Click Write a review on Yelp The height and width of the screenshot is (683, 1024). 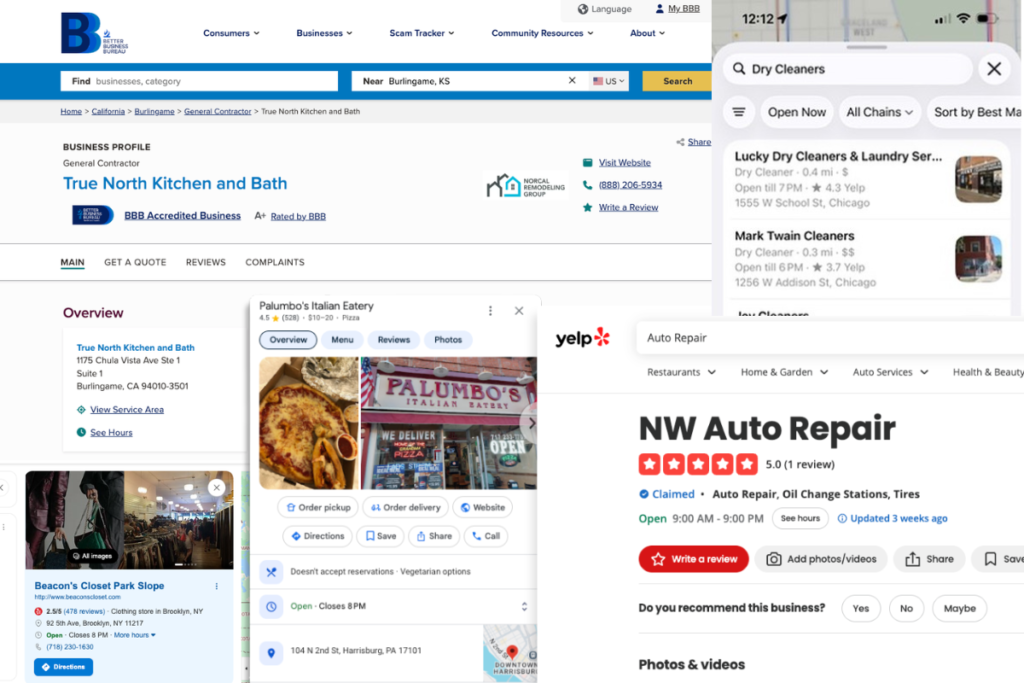pos(694,559)
